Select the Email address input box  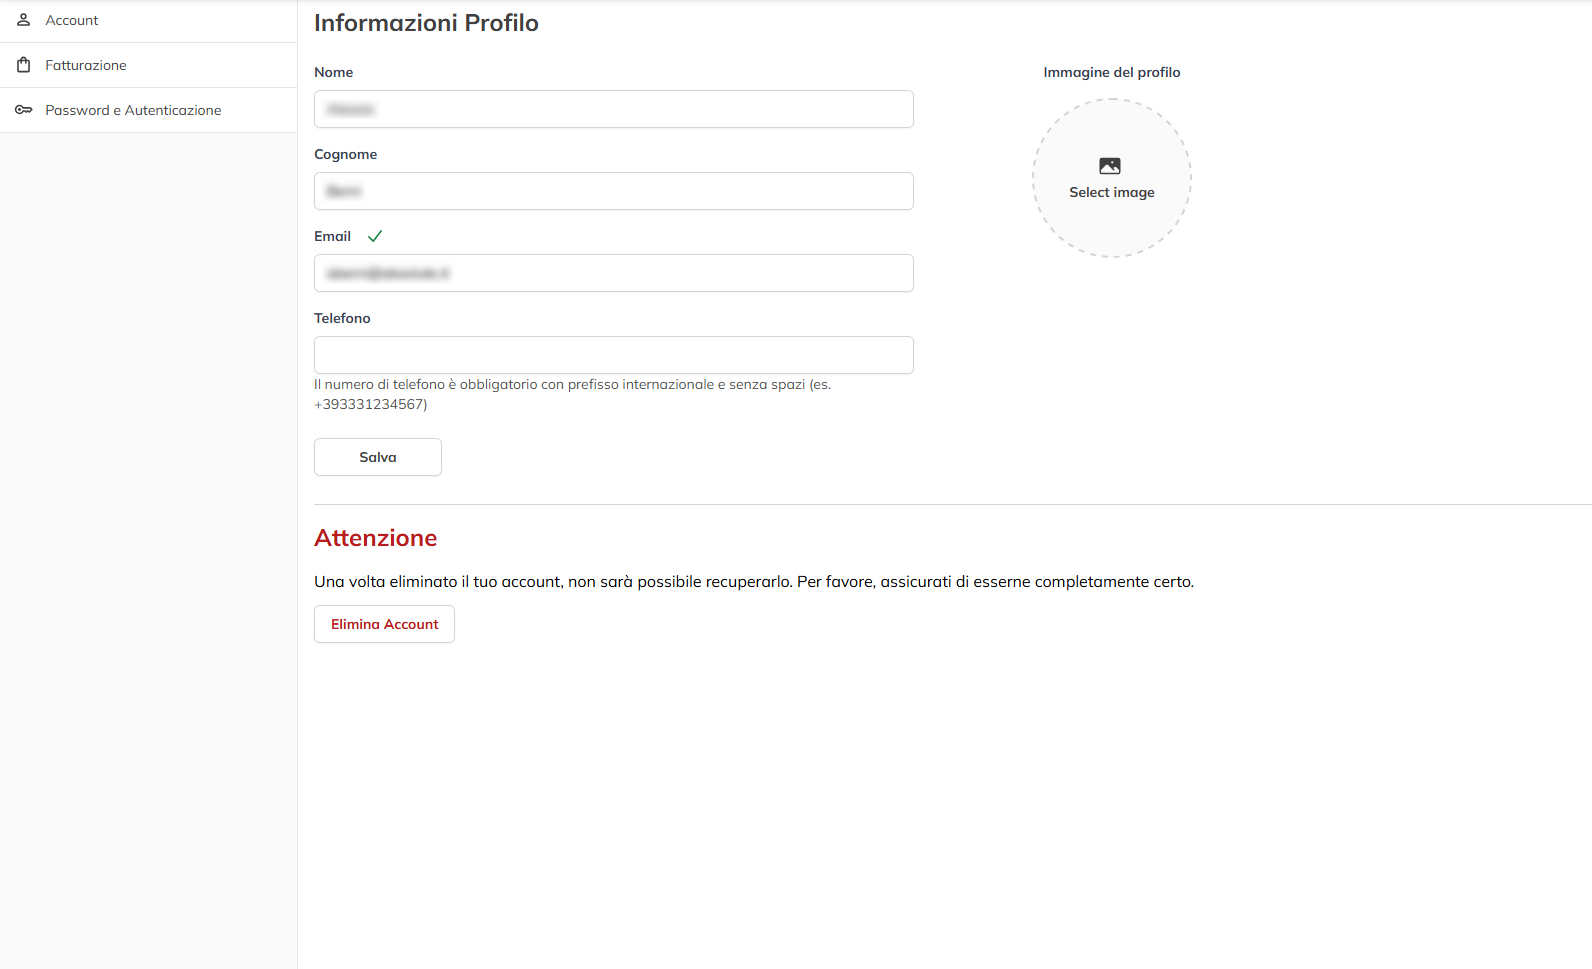pos(613,273)
